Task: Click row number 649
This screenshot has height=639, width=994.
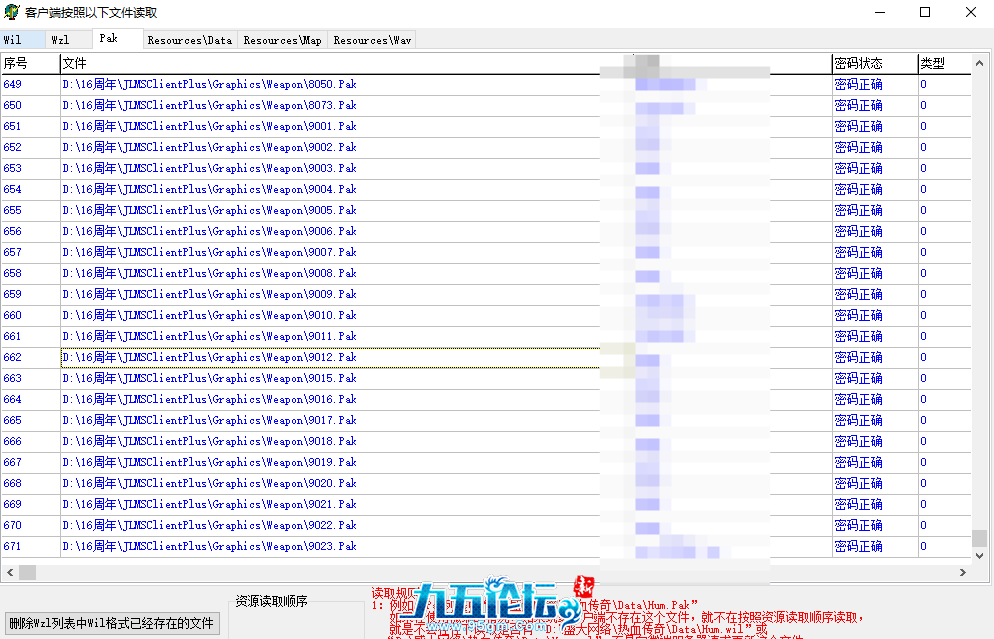Action: click(x=13, y=84)
